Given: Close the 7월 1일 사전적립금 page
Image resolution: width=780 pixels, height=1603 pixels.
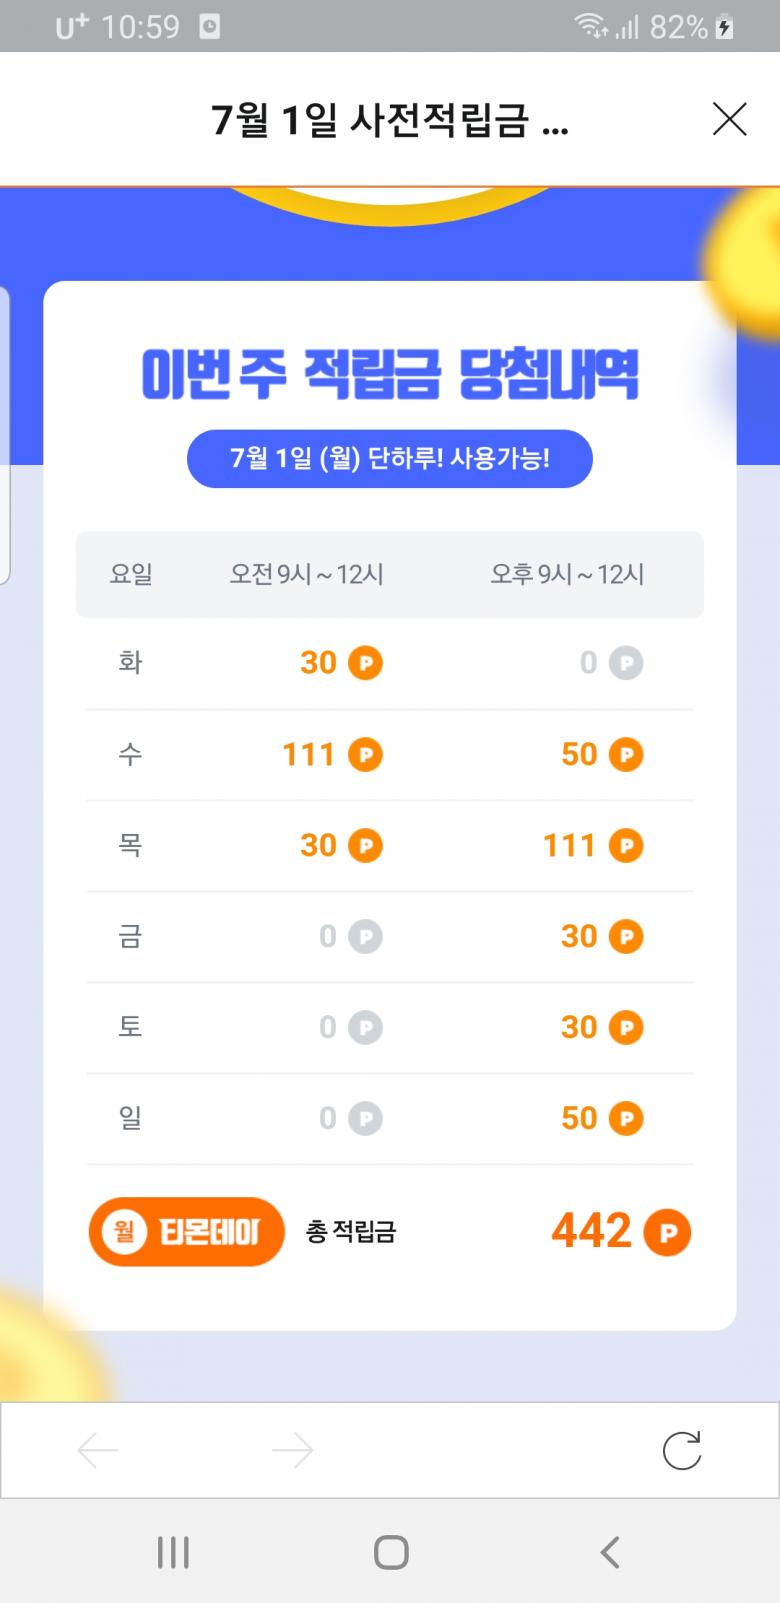Looking at the screenshot, I should tap(729, 119).
